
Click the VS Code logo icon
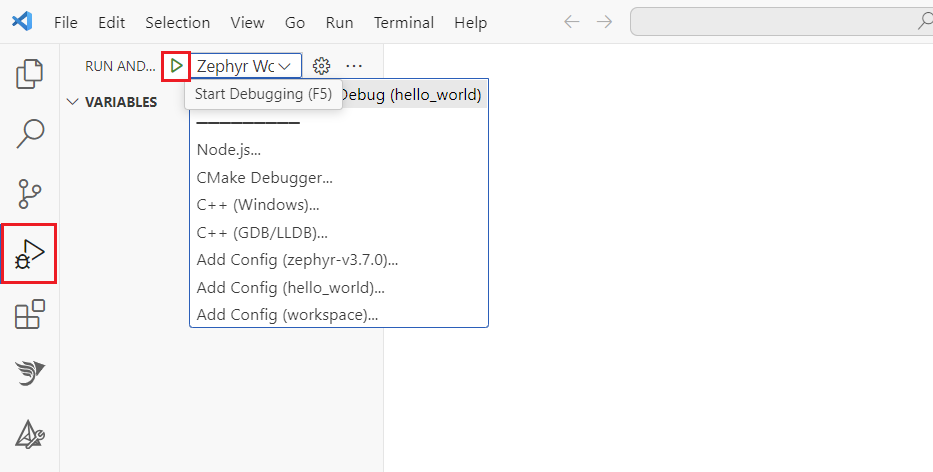[x=22, y=22]
